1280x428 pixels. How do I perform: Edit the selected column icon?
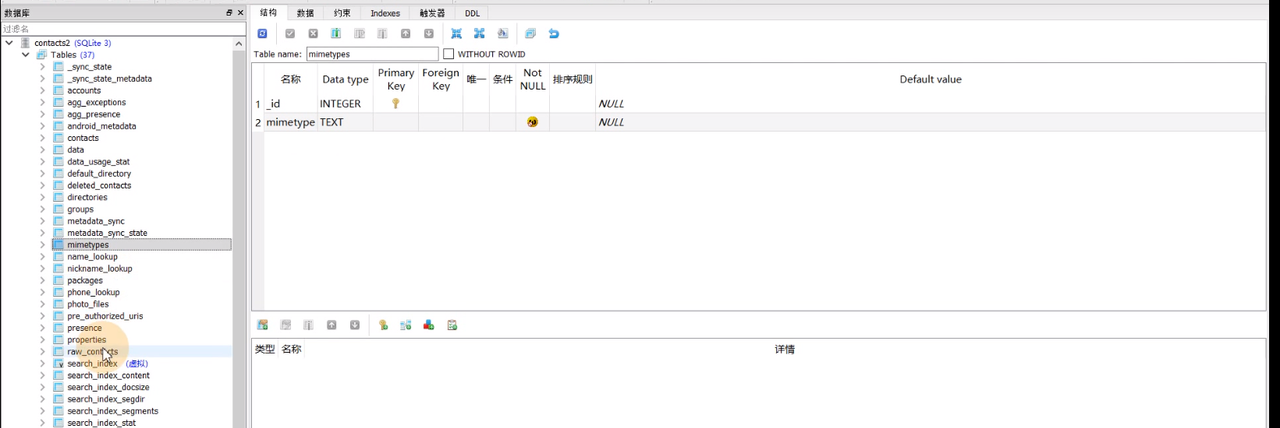pyautogui.click(x=359, y=33)
